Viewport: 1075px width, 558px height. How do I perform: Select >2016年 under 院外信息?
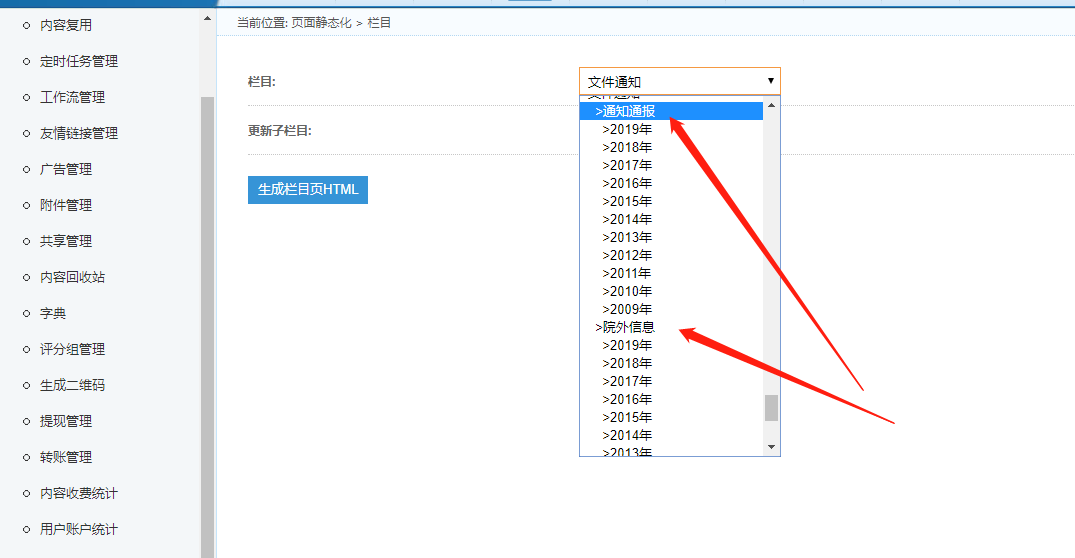(x=671, y=399)
